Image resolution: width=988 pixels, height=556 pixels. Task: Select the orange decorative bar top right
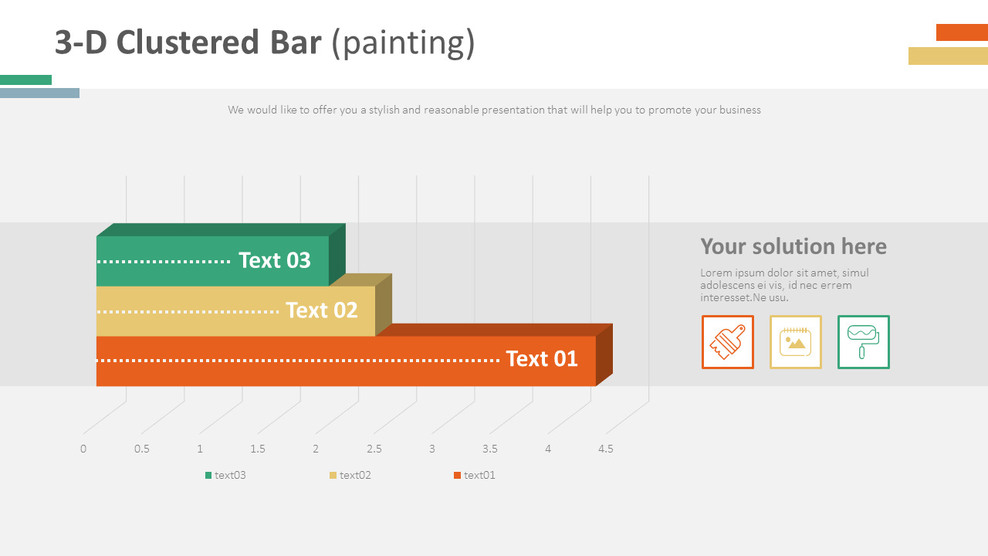962,32
